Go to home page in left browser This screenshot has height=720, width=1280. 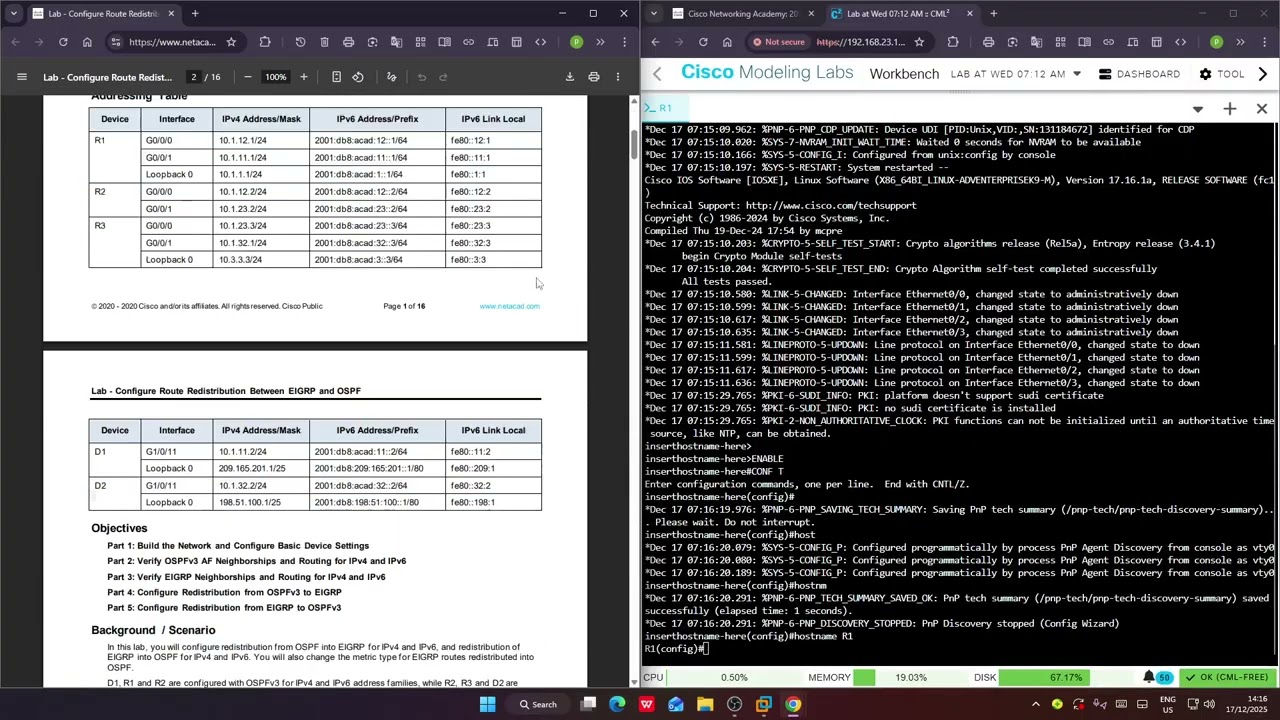click(x=87, y=42)
